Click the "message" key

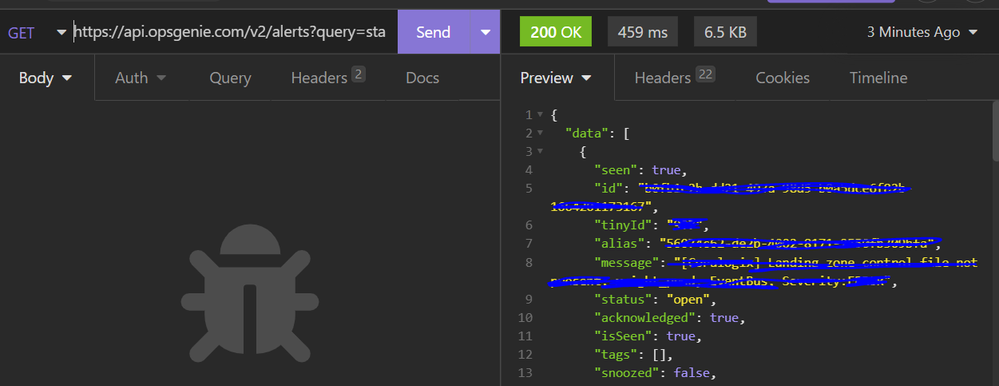tap(626, 262)
